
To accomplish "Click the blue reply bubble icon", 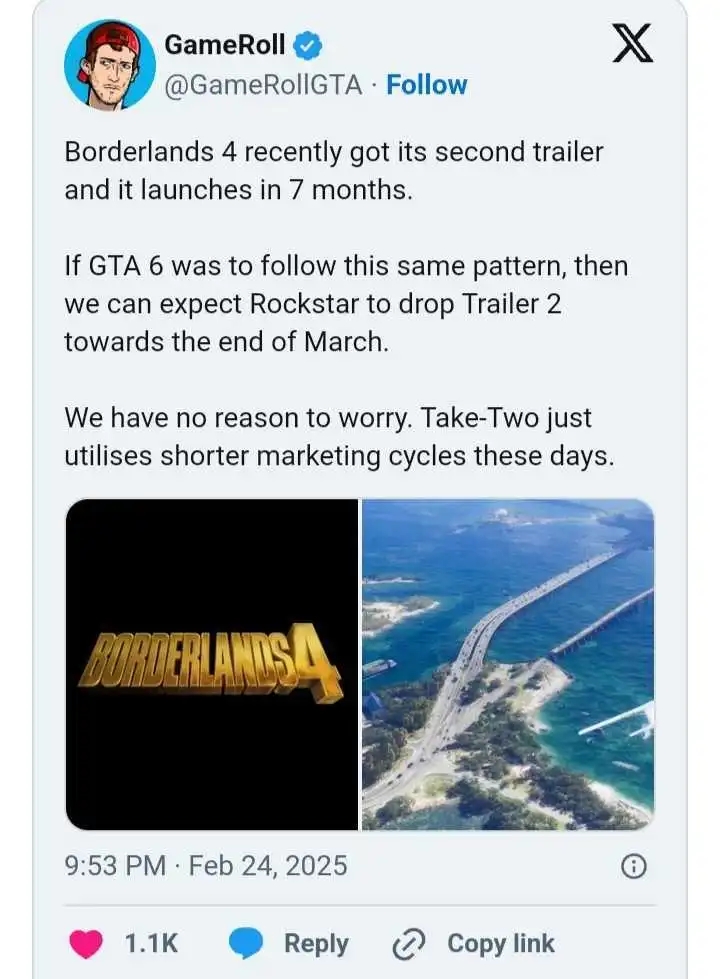I will (x=245, y=943).
